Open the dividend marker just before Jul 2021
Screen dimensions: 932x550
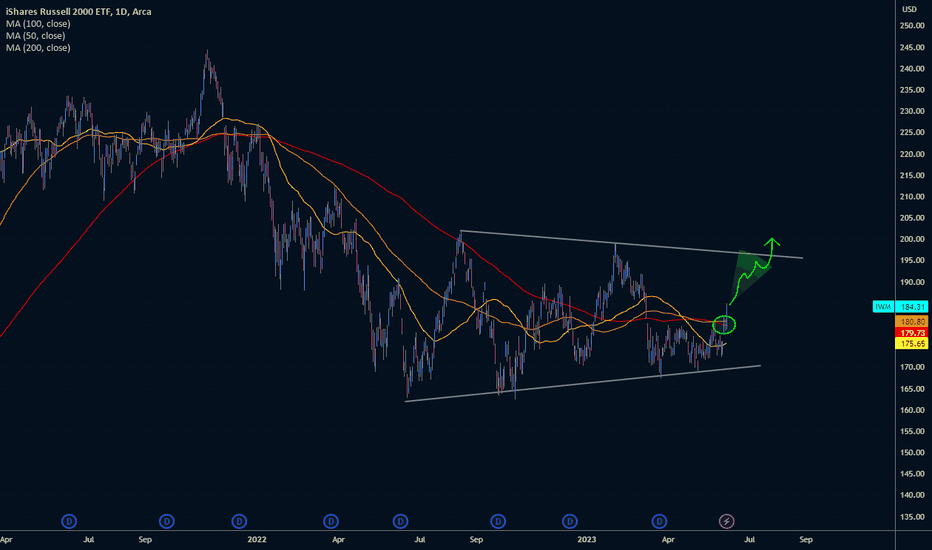(69, 521)
